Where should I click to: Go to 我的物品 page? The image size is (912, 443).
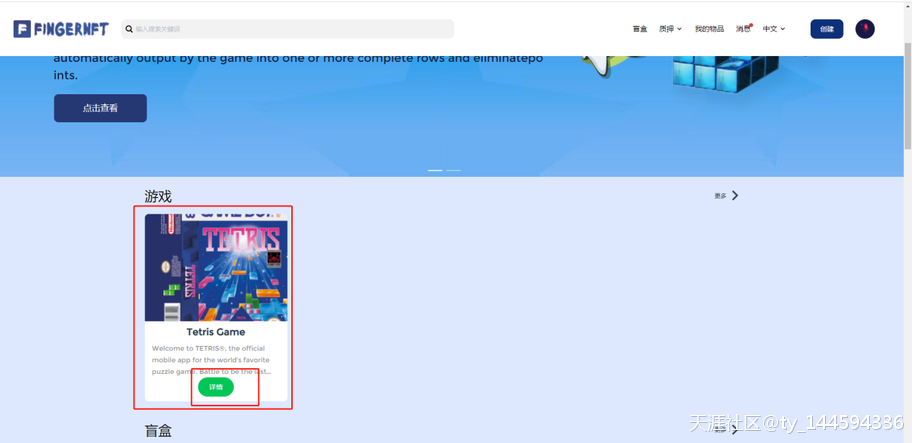pyautogui.click(x=709, y=29)
